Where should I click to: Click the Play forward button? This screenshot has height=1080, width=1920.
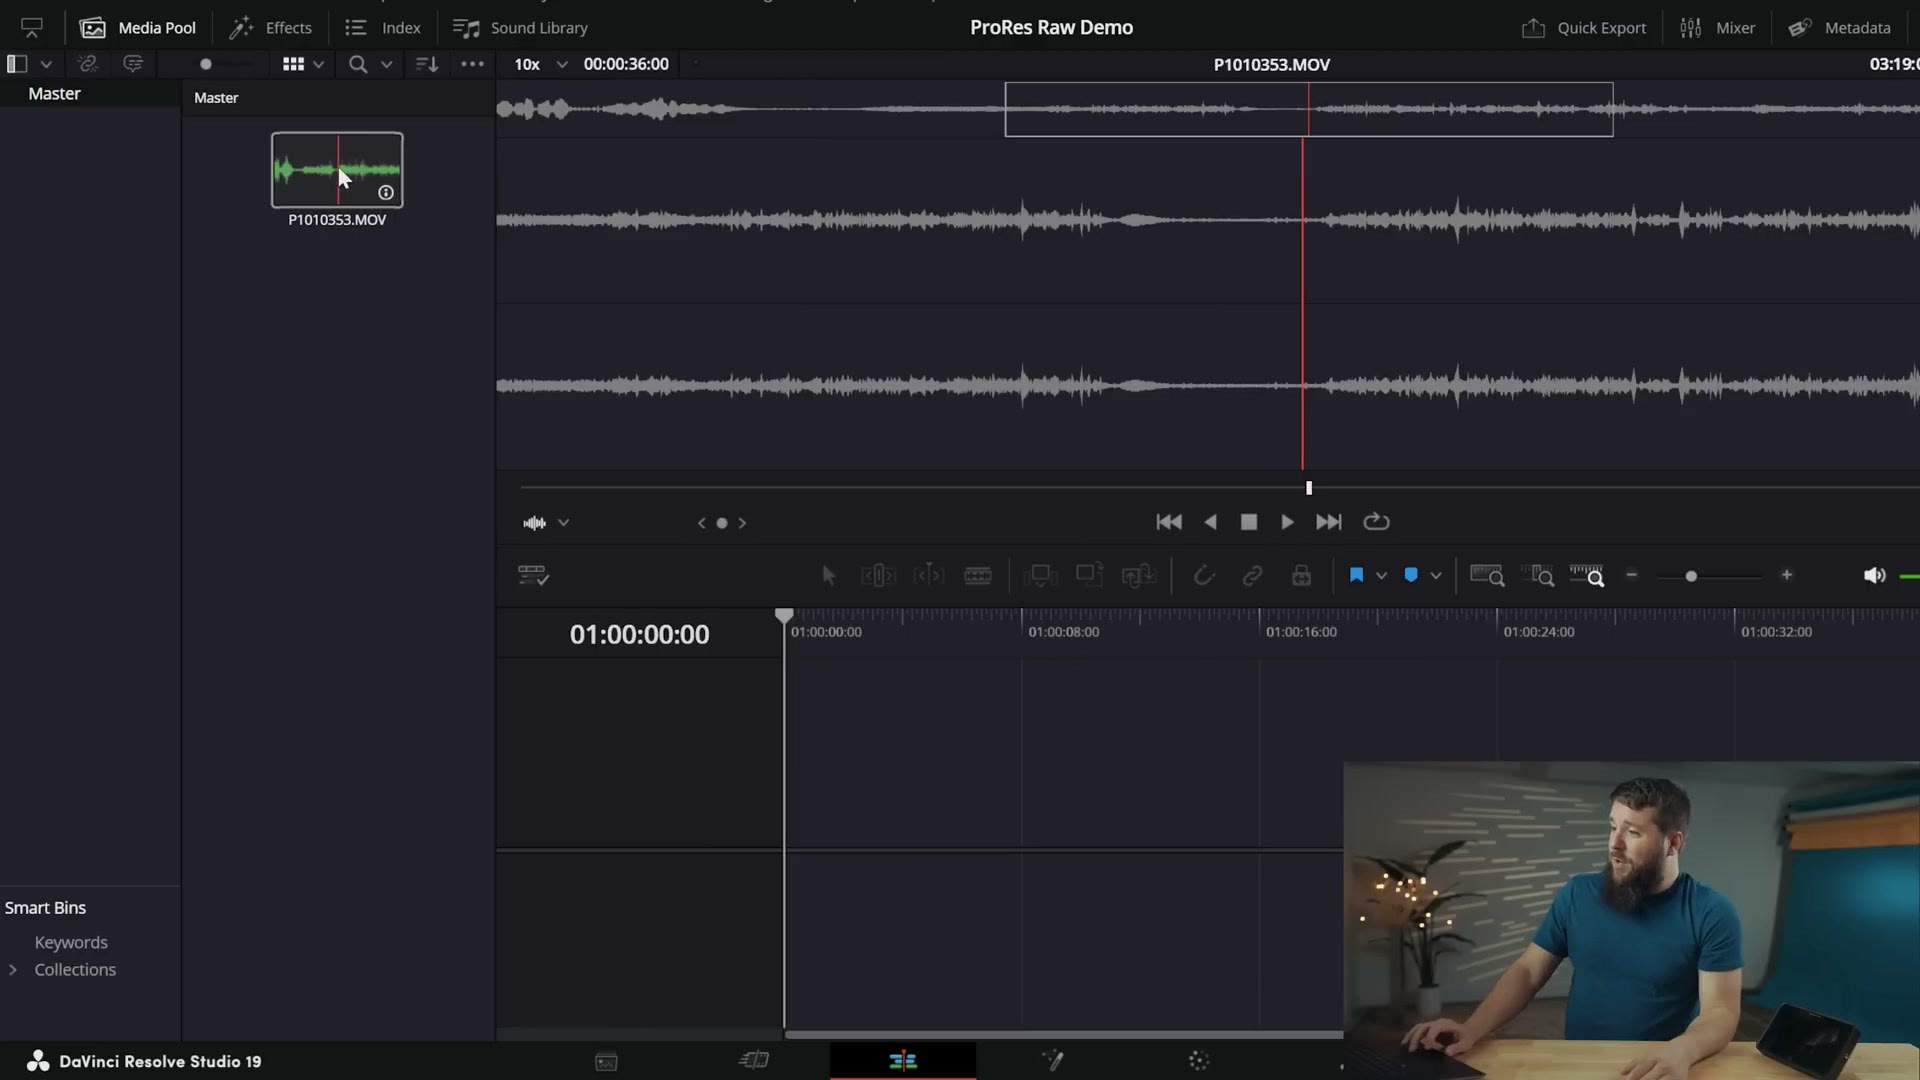pos(1288,522)
